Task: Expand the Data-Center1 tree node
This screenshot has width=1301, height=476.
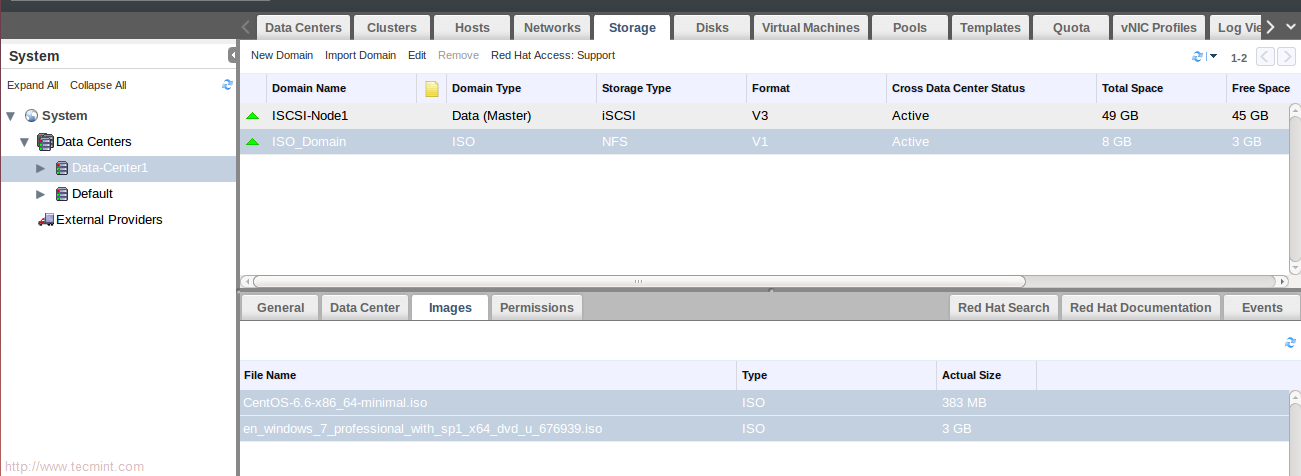Action: click(x=41, y=168)
